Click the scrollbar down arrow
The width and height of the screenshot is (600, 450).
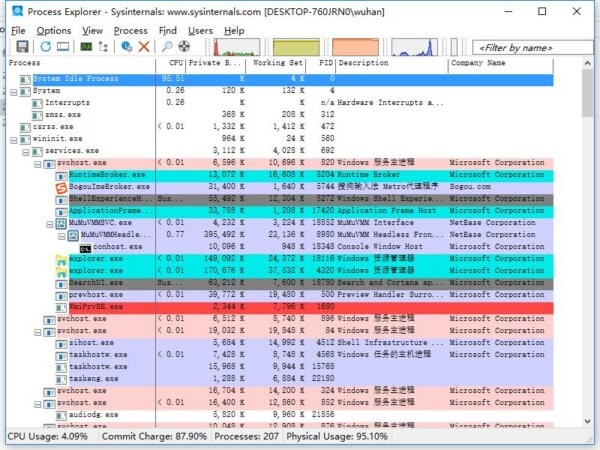coord(588,421)
